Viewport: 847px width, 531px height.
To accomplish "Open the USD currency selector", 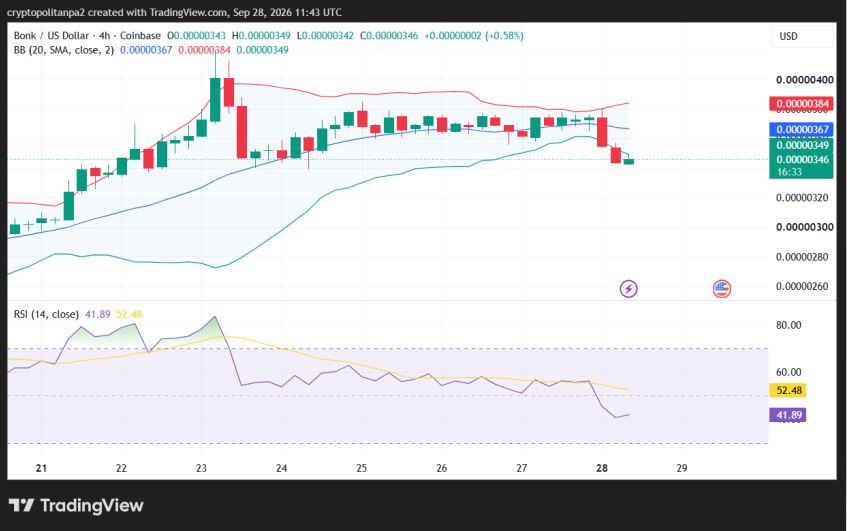I will pyautogui.click(x=803, y=36).
